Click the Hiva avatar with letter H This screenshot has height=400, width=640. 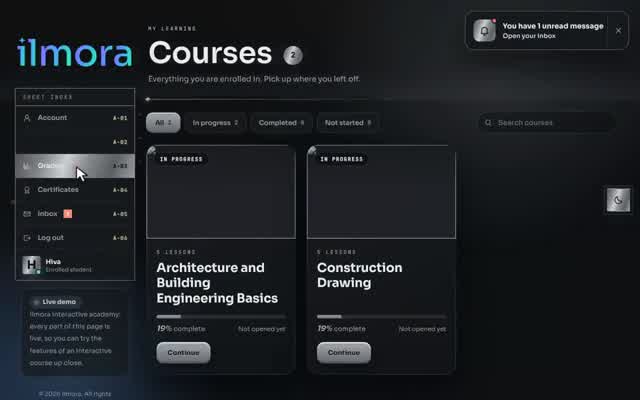[x=31, y=265]
